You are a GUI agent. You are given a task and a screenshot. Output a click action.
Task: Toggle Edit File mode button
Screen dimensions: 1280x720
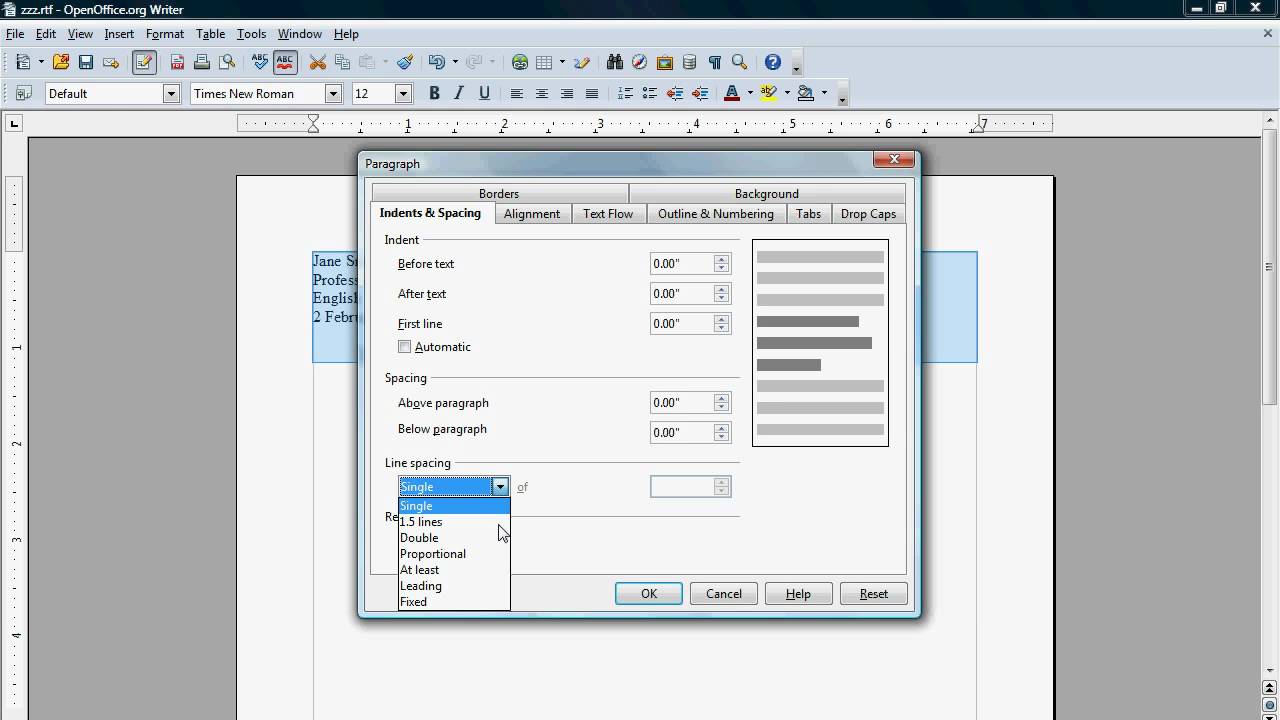point(144,62)
